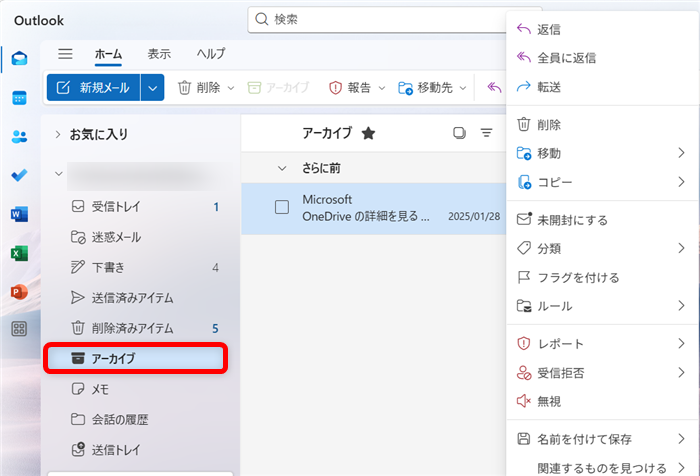Open the More apps grid icon
Image resolution: width=700 pixels, height=476 pixels.
(19, 329)
